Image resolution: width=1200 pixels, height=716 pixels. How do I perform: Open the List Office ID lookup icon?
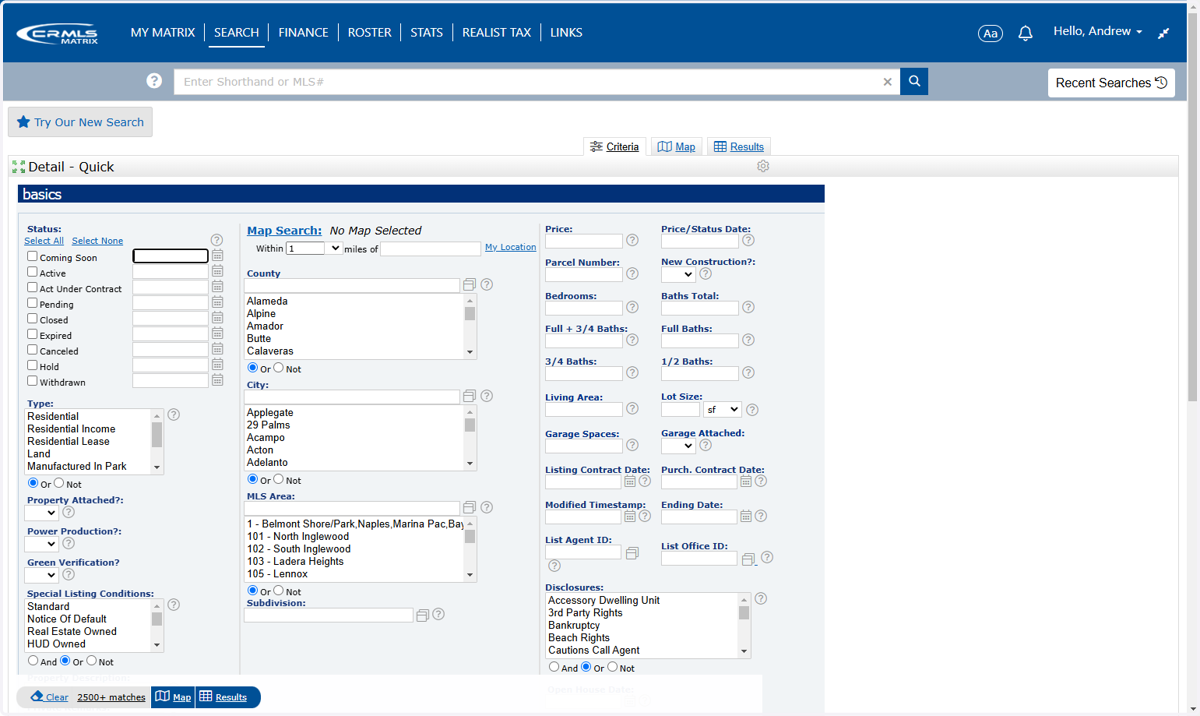[748, 559]
